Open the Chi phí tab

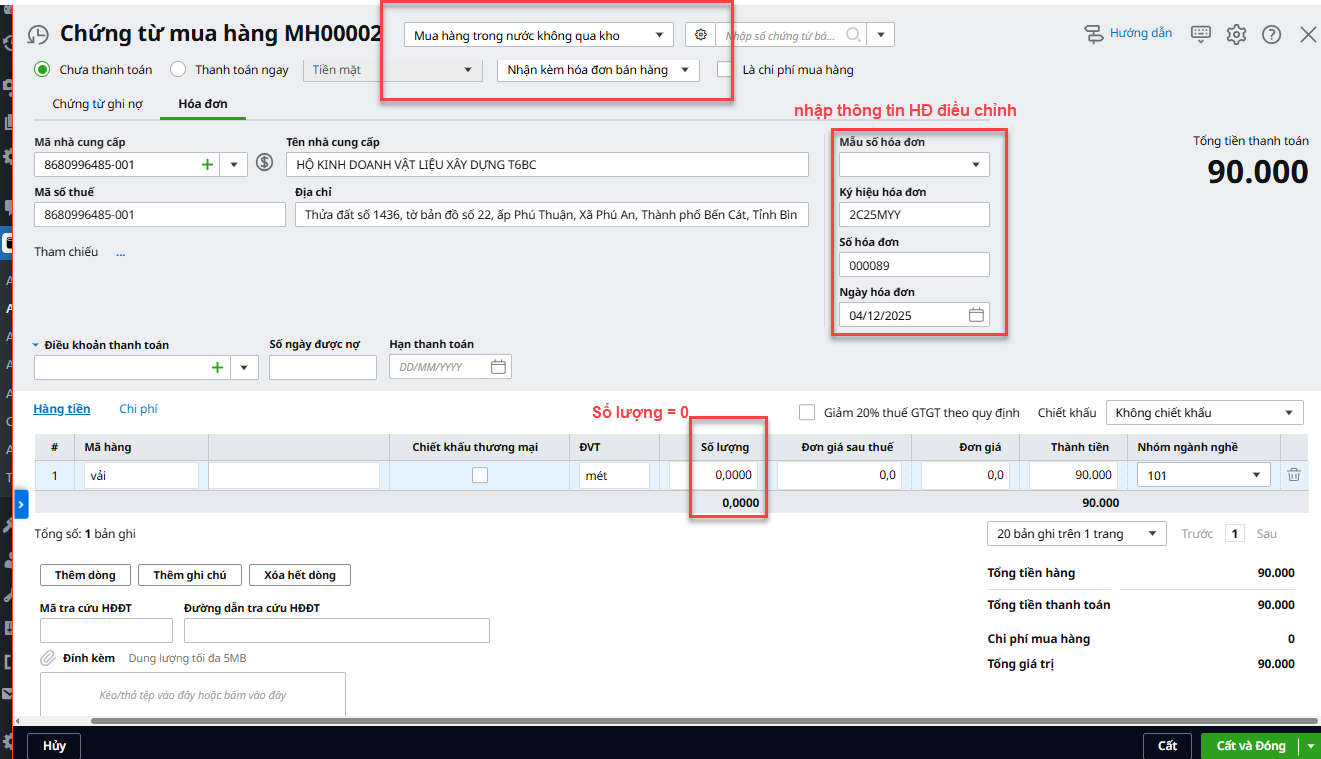[x=138, y=409]
